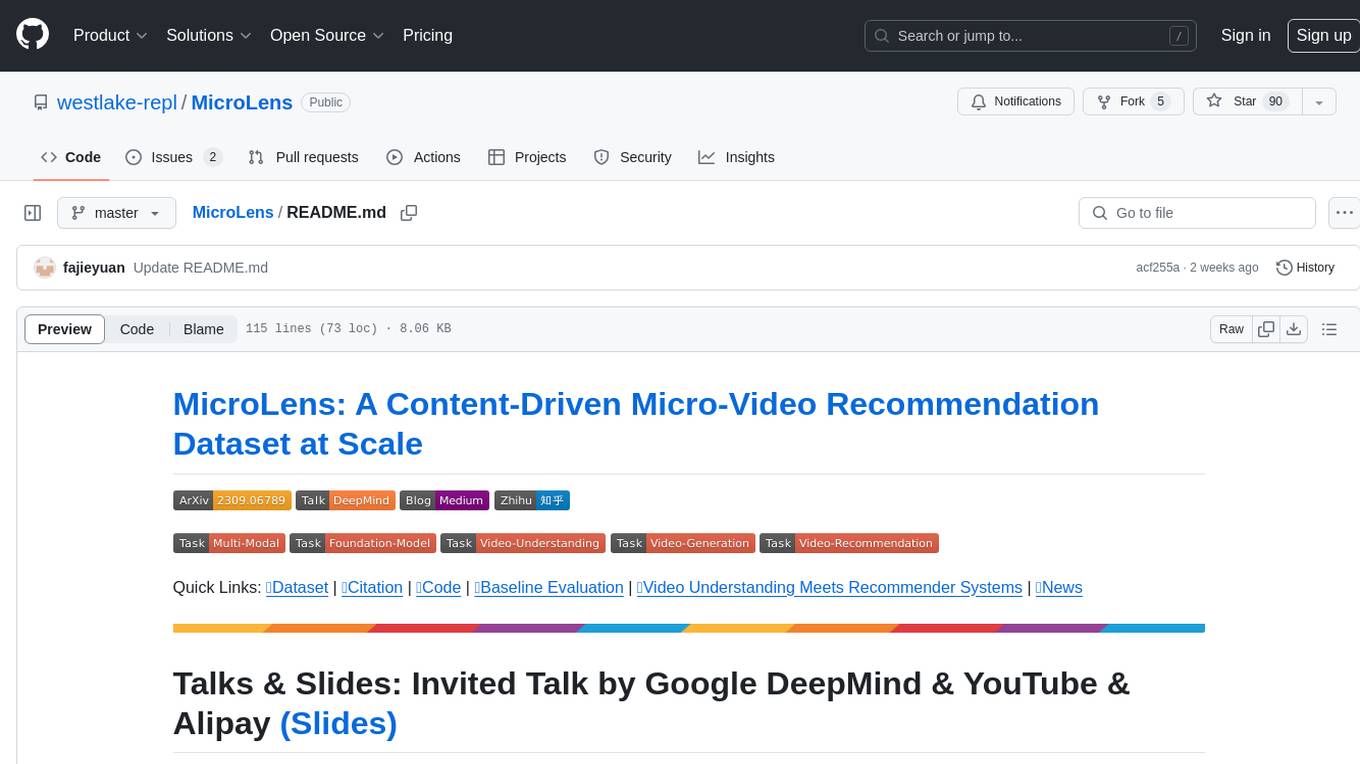1360x764 pixels.
Task: Focus the Go to file field
Action: click(1197, 213)
